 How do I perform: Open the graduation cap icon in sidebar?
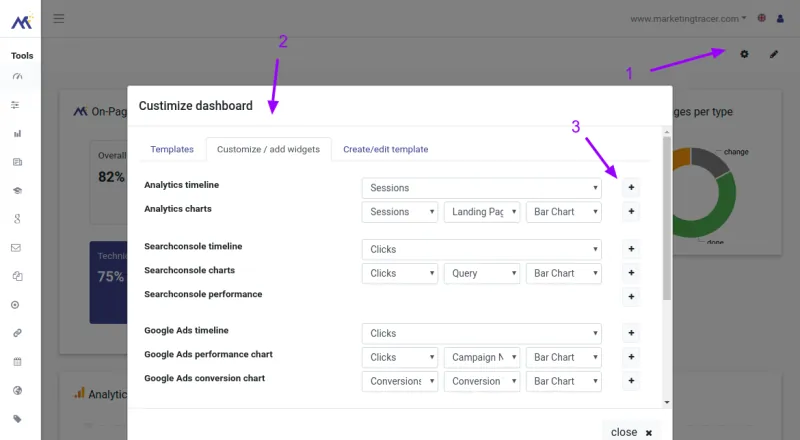point(17,191)
